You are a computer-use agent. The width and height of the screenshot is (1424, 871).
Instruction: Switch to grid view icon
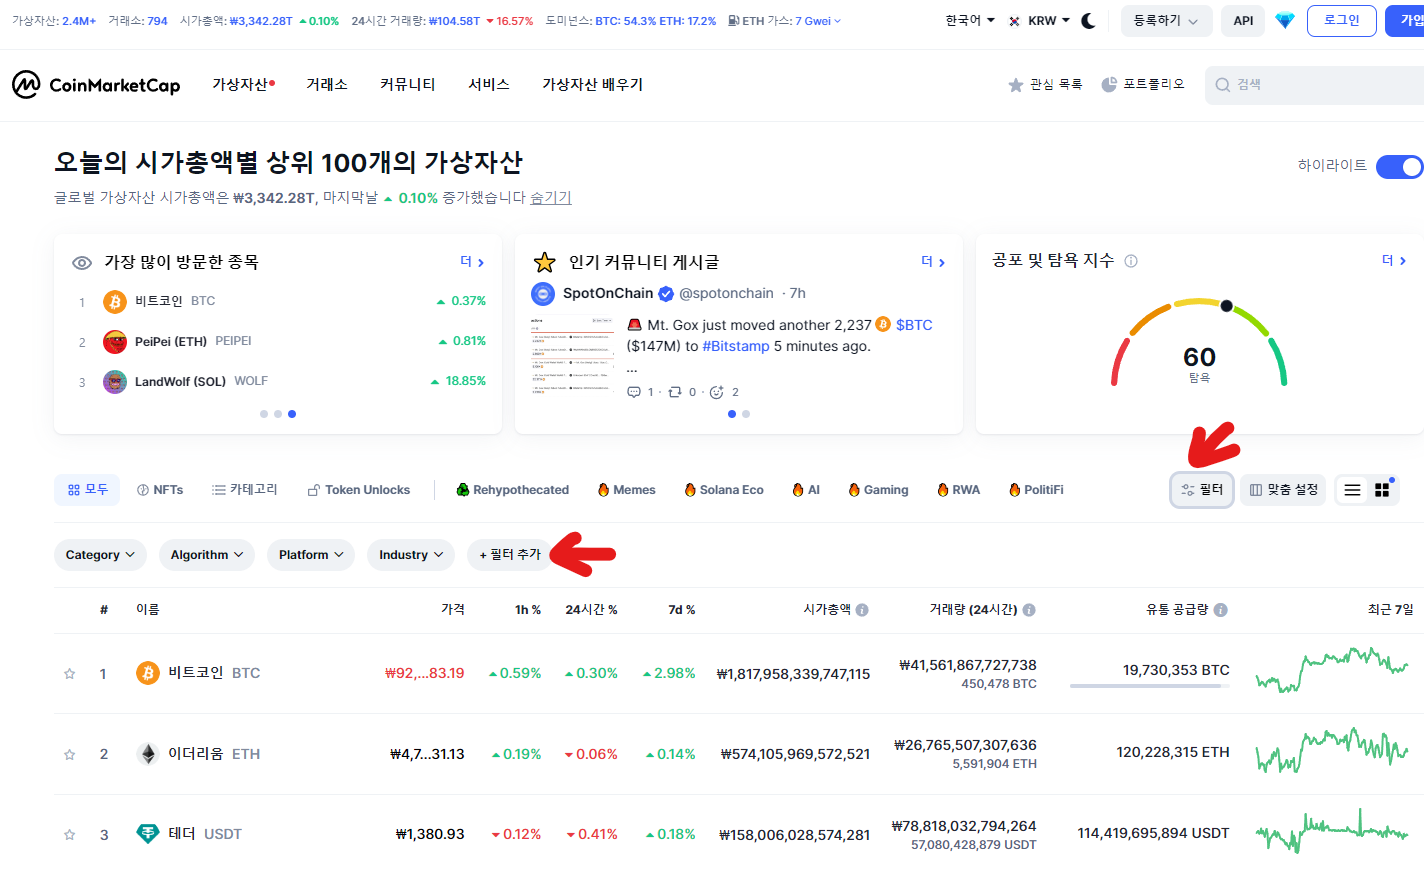pyautogui.click(x=1382, y=490)
